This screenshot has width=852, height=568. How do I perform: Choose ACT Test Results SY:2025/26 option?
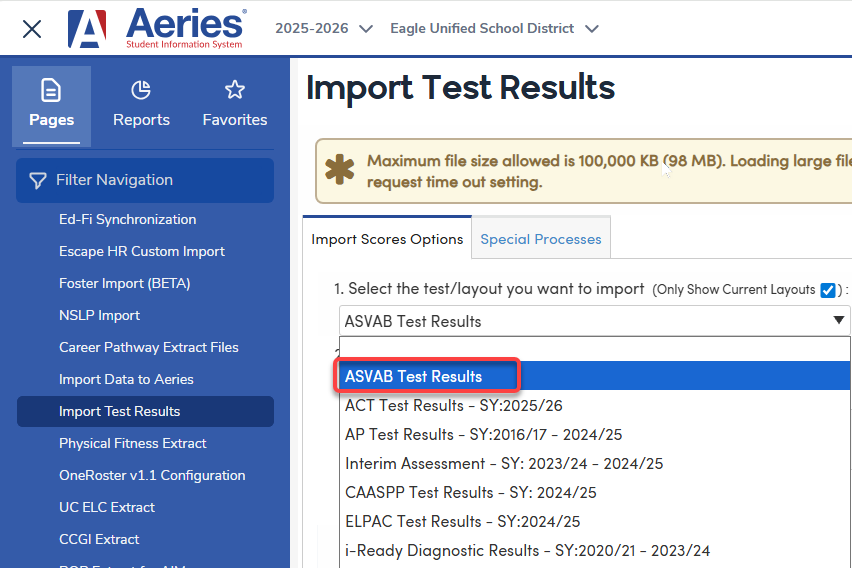pos(594,405)
